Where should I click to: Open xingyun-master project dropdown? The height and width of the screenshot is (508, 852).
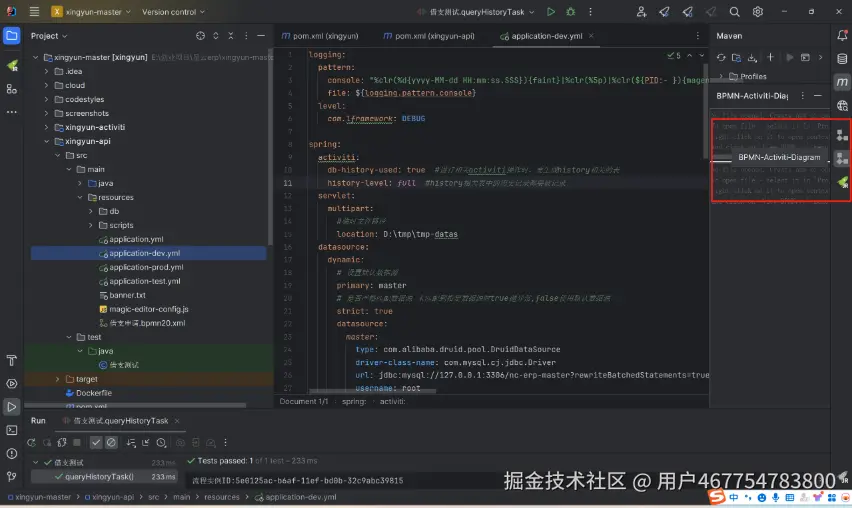click(x=91, y=11)
